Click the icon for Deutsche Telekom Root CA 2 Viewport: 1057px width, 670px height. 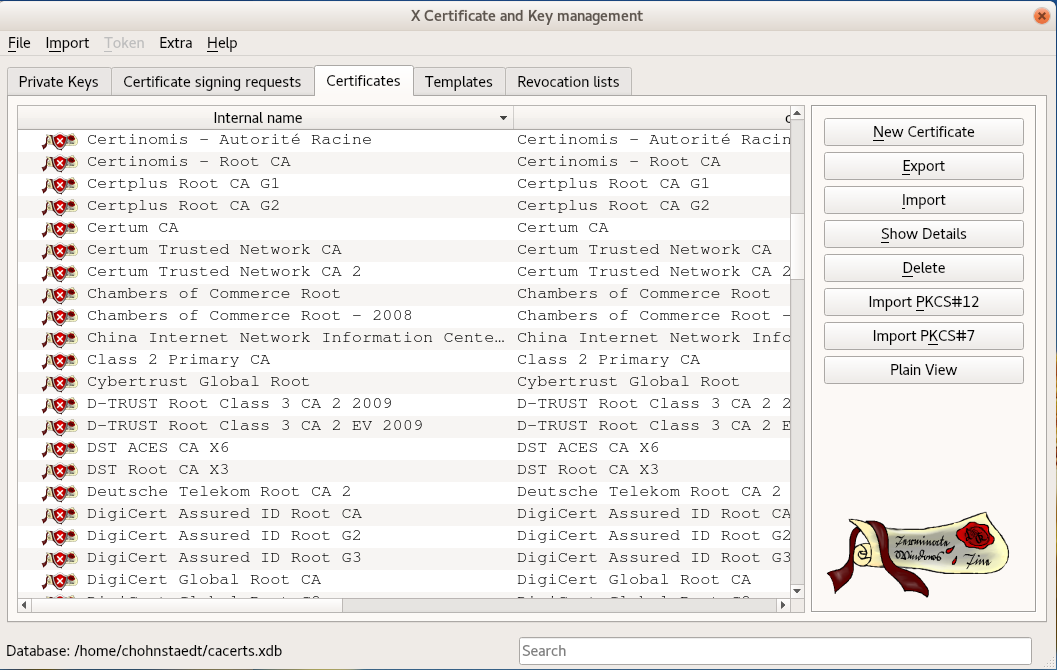[59, 492]
